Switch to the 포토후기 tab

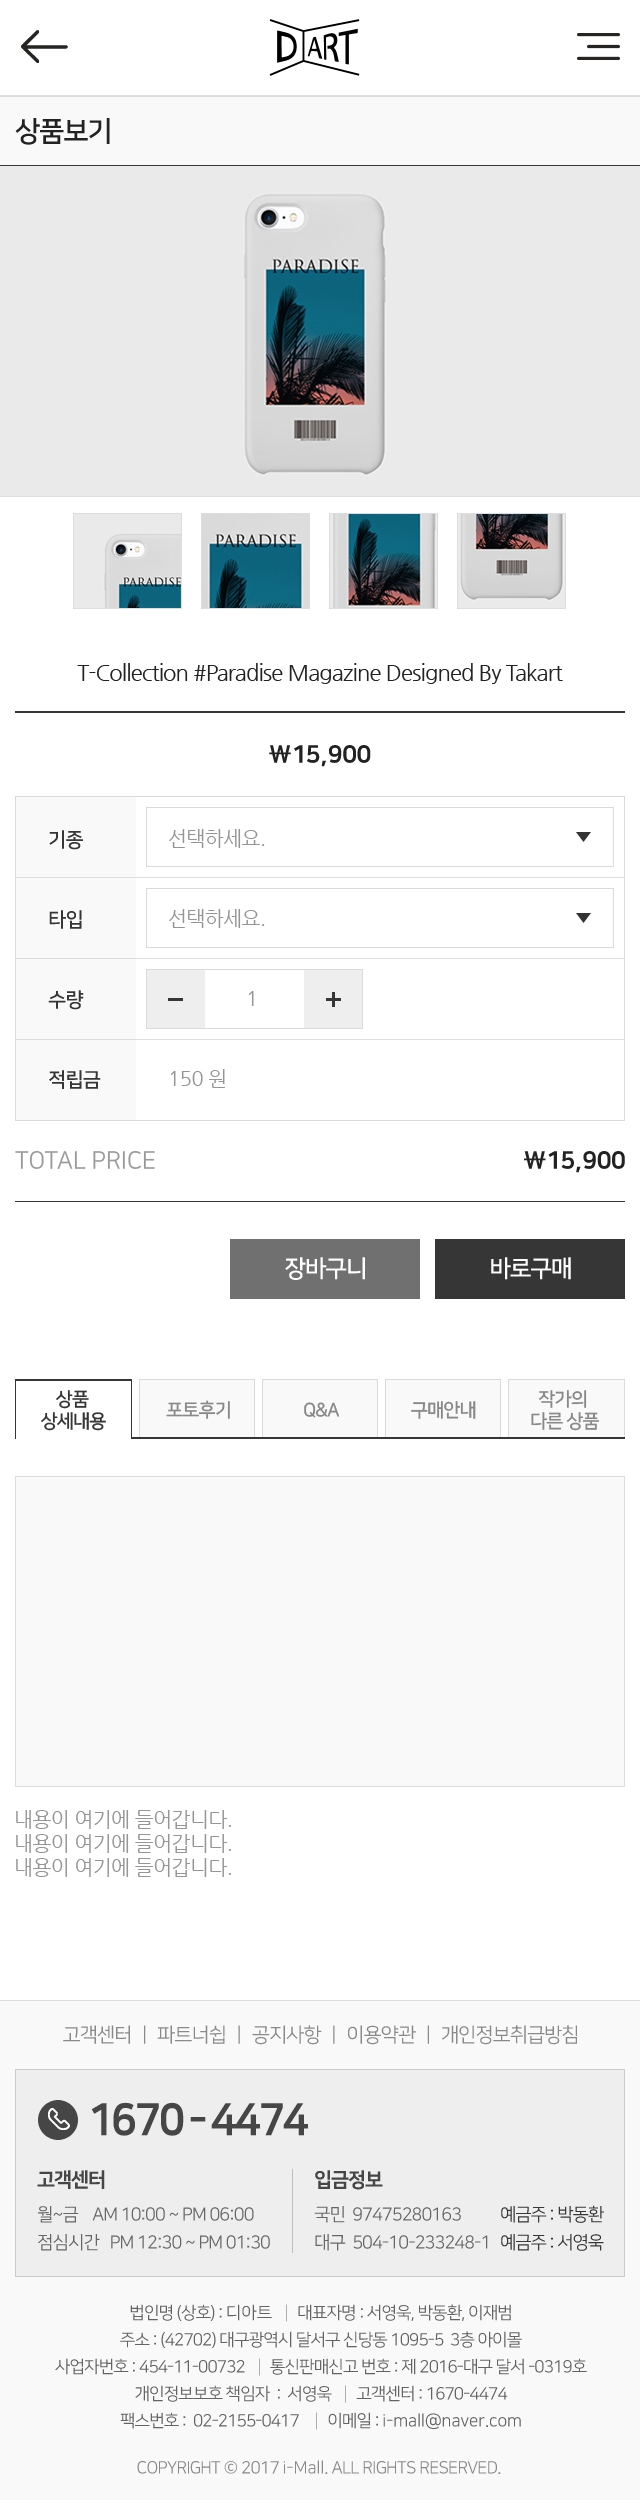tap(197, 1409)
